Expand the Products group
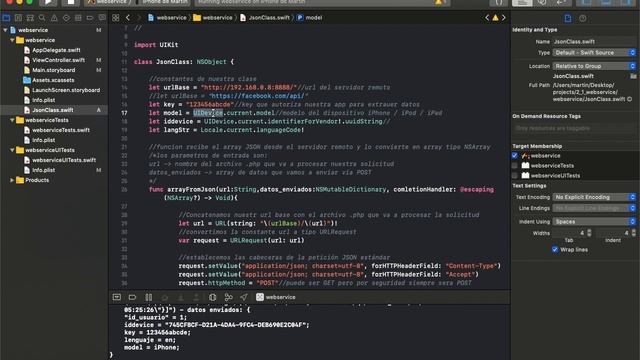Viewport: 640px width, 360px height. coord(12,180)
